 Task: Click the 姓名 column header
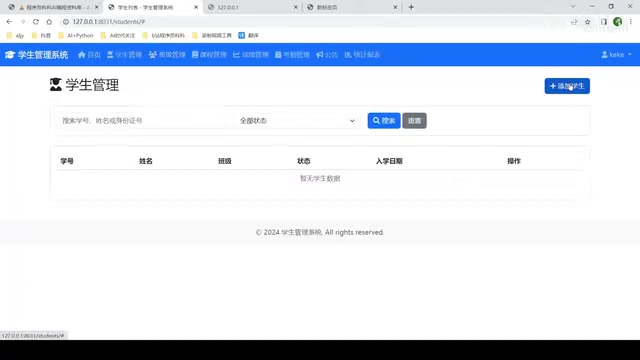(x=146, y=161)
